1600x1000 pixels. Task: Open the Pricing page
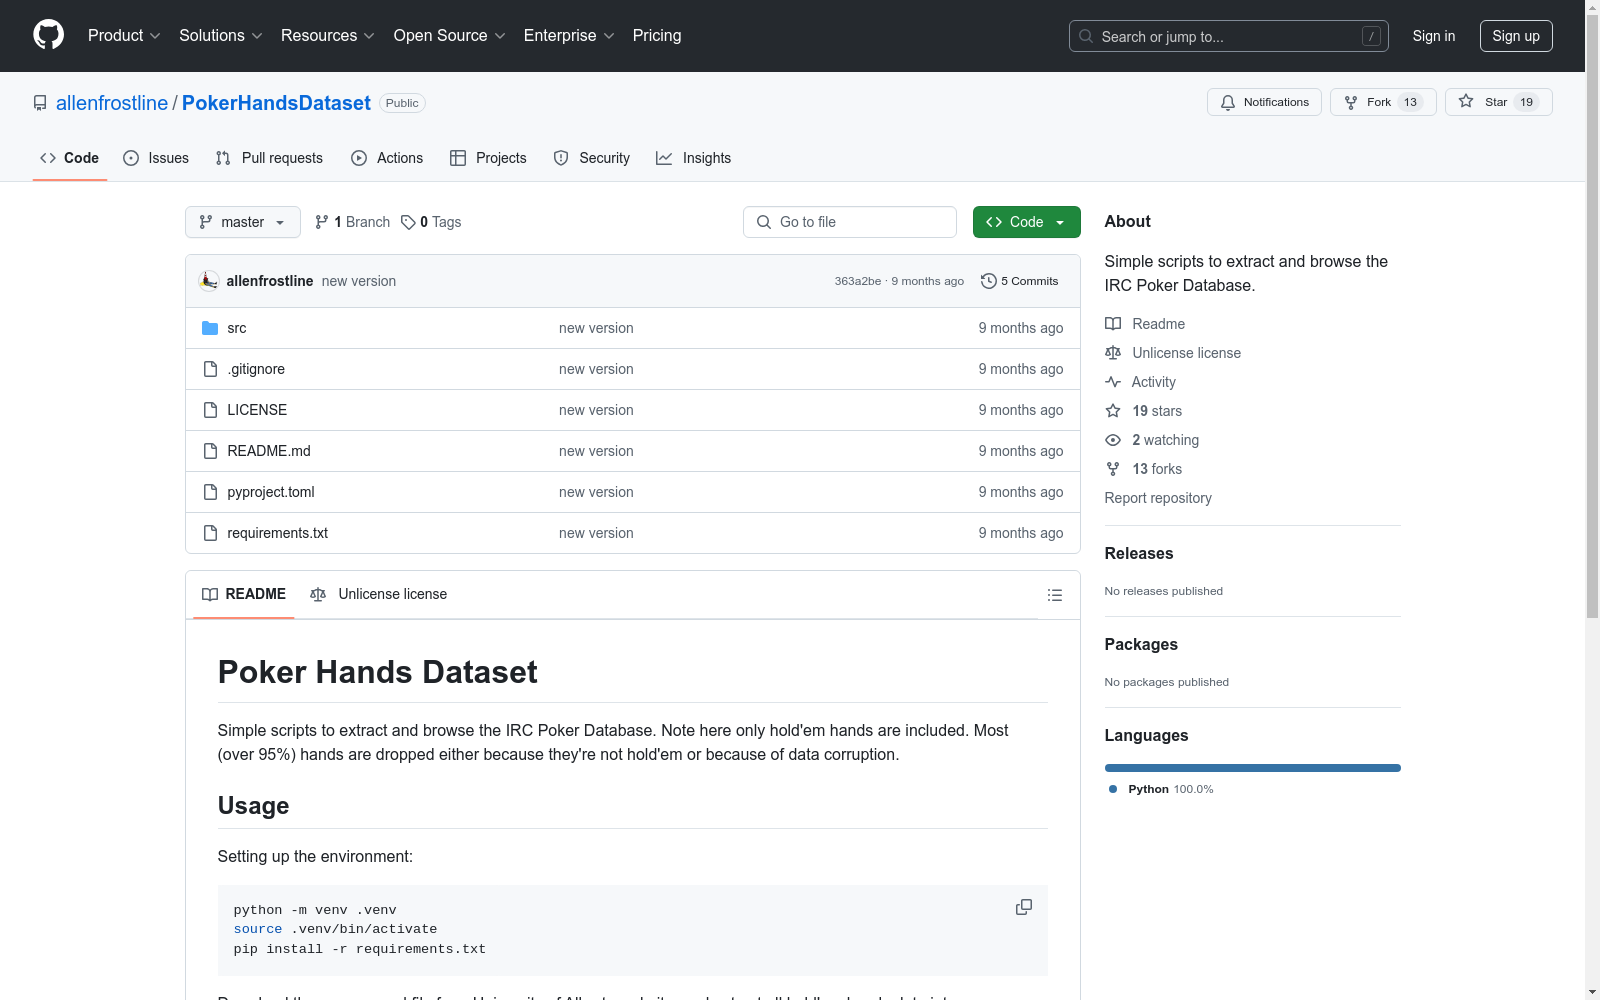[x=657, y=35]
